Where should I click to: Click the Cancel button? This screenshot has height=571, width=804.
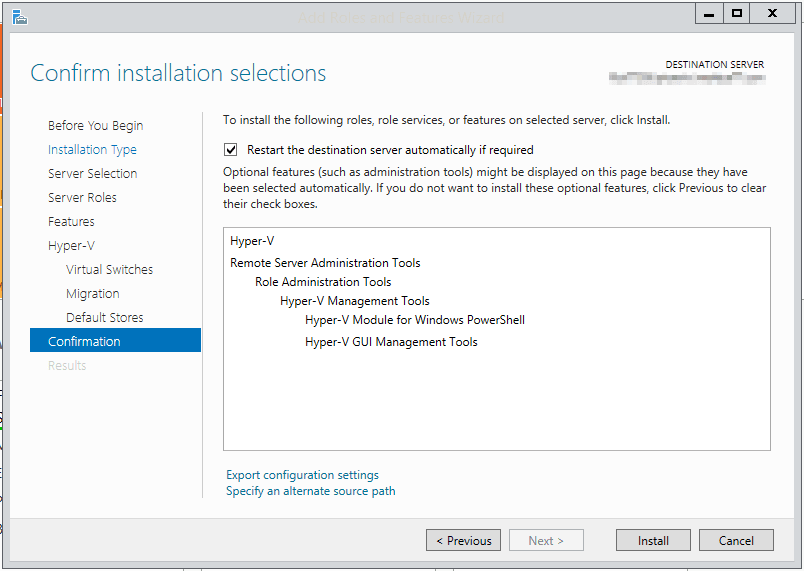(736, 540)
